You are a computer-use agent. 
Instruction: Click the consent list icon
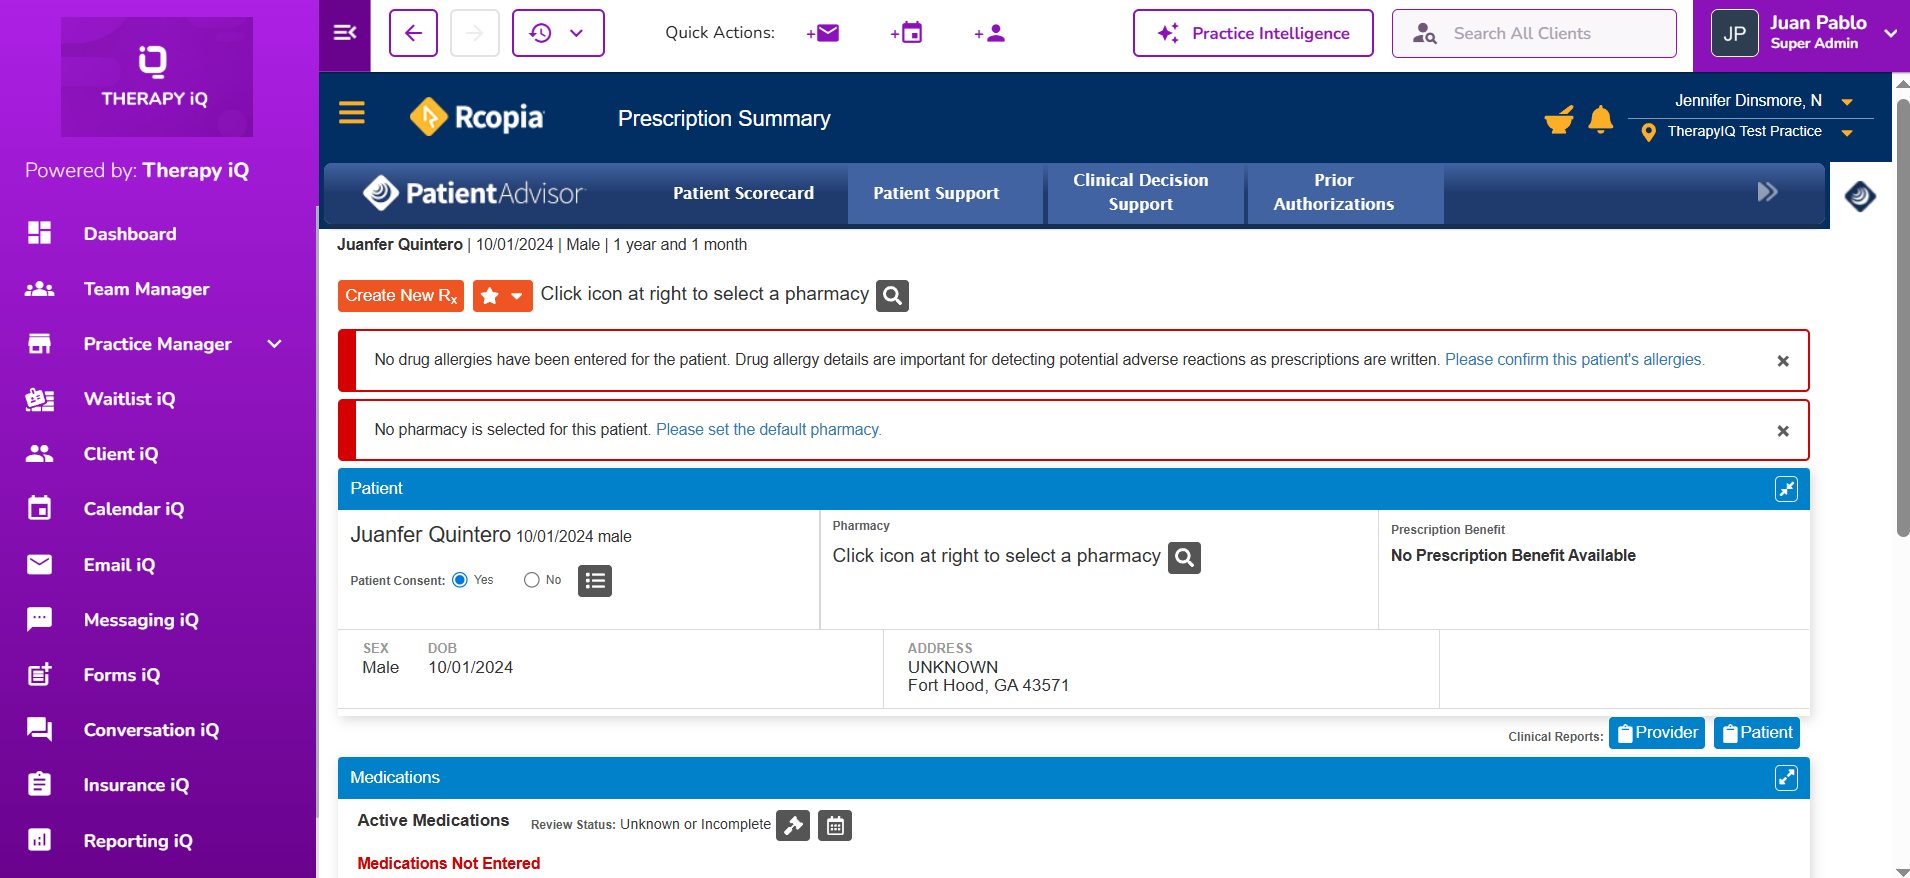pyautogui.click(x=595, y=581)
